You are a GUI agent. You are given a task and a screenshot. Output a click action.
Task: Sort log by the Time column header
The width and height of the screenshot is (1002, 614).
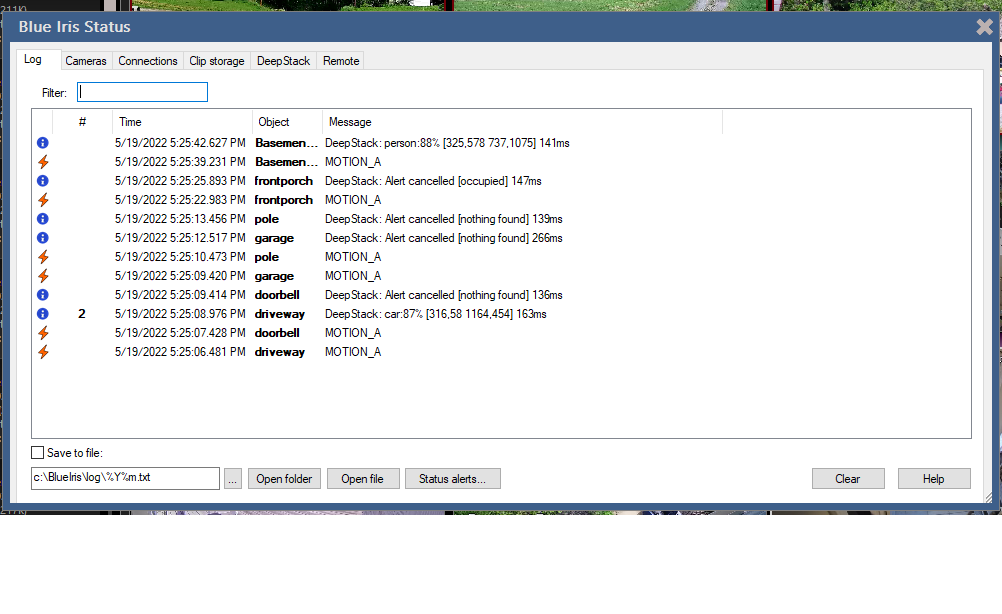[x=182, y=122]
